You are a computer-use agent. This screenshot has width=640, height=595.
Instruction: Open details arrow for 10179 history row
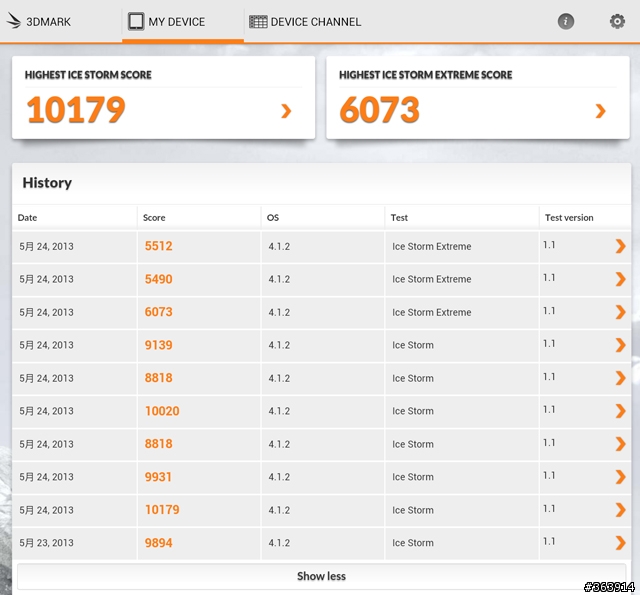(620, 510)
